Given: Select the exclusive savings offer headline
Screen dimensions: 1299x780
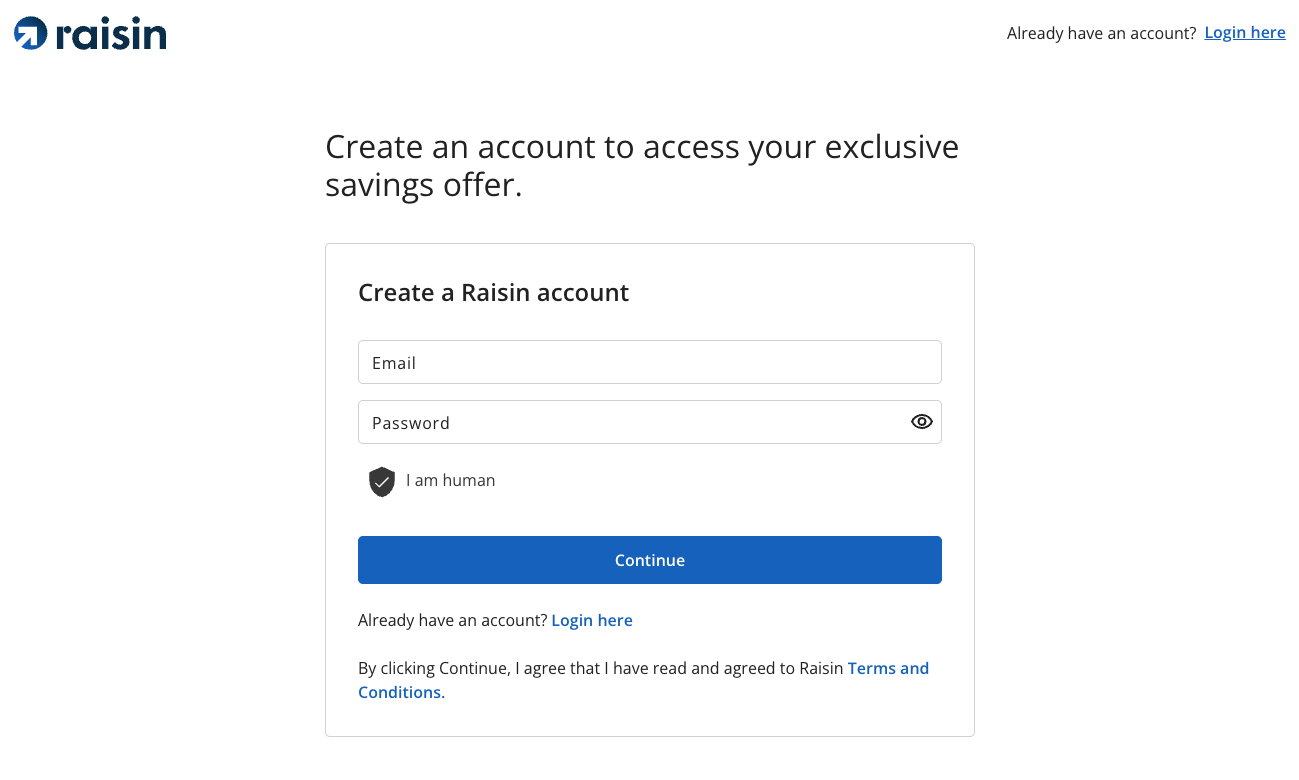Looking at the screenshot, I should click(x=641, y=165).
